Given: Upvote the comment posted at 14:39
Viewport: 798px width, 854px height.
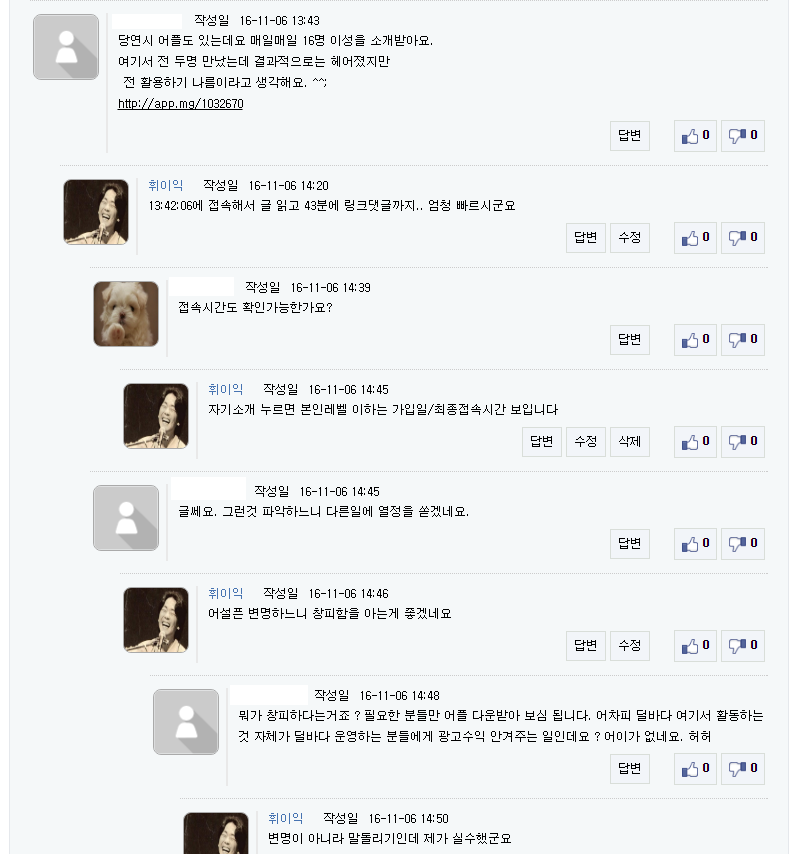Looking at the screenshot, I should [695, 340].
